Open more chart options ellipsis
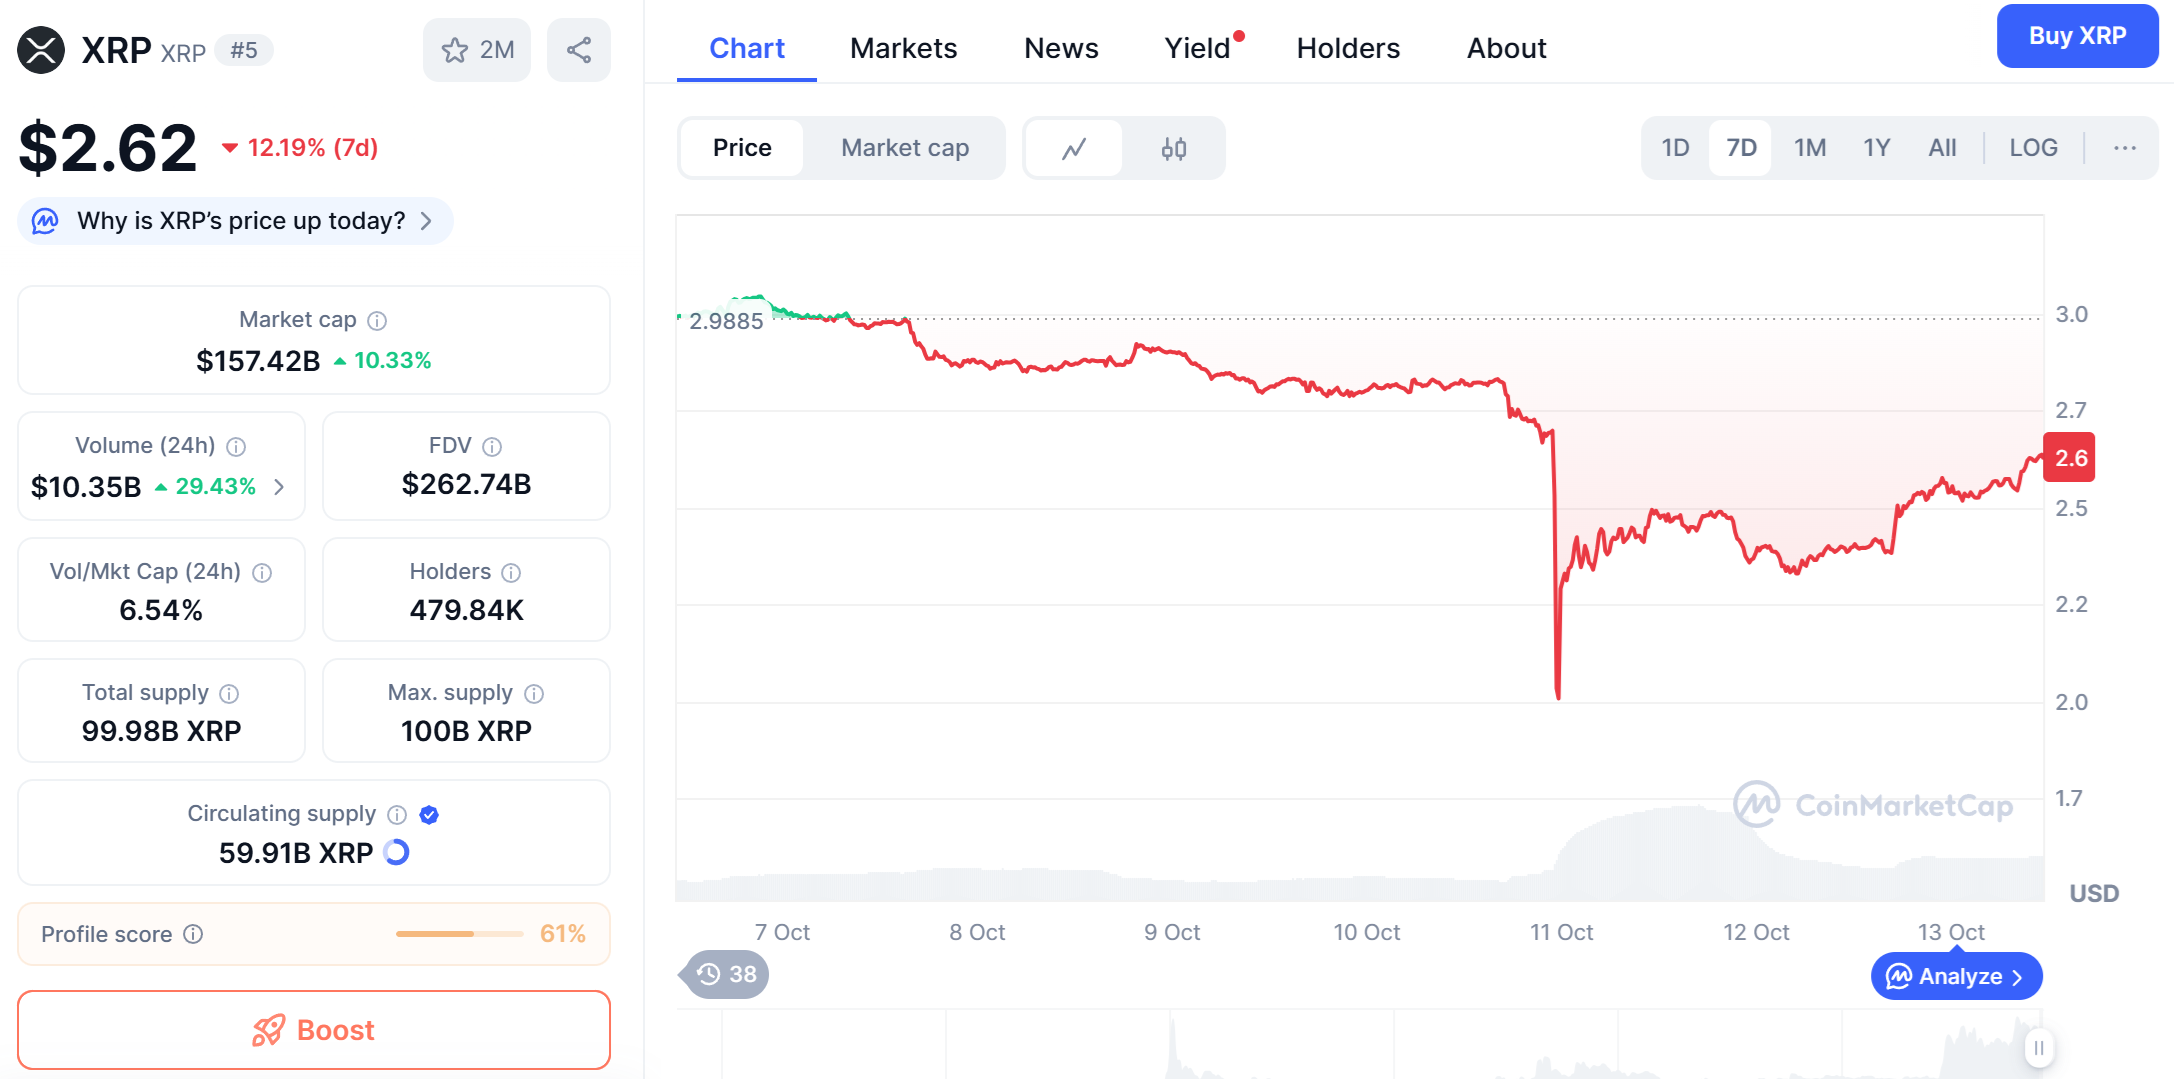The height and width of the screenshot is (1079, 2174). click(x=2125, y=148)
